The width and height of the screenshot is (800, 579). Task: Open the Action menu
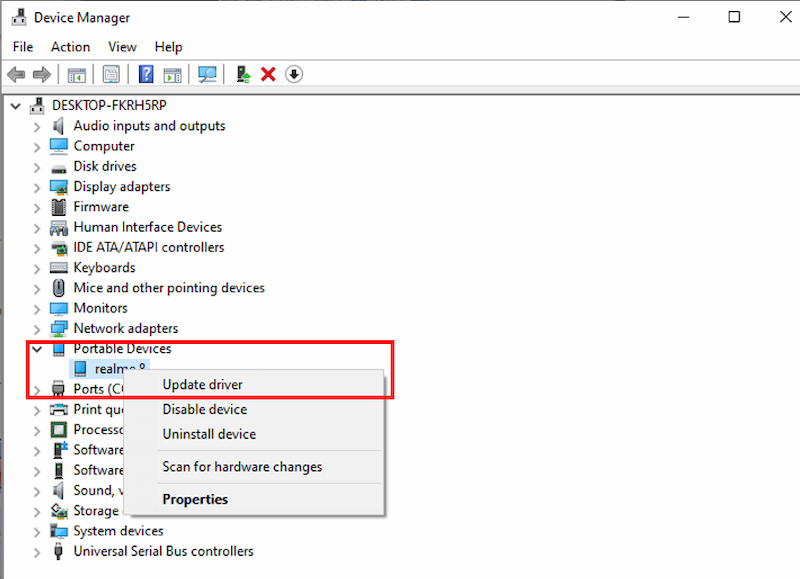point(70,47)
